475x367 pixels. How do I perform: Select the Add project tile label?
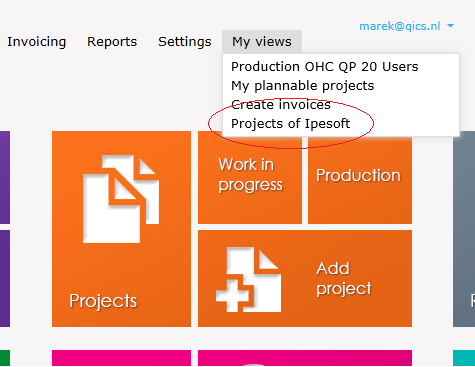(344, 278)
